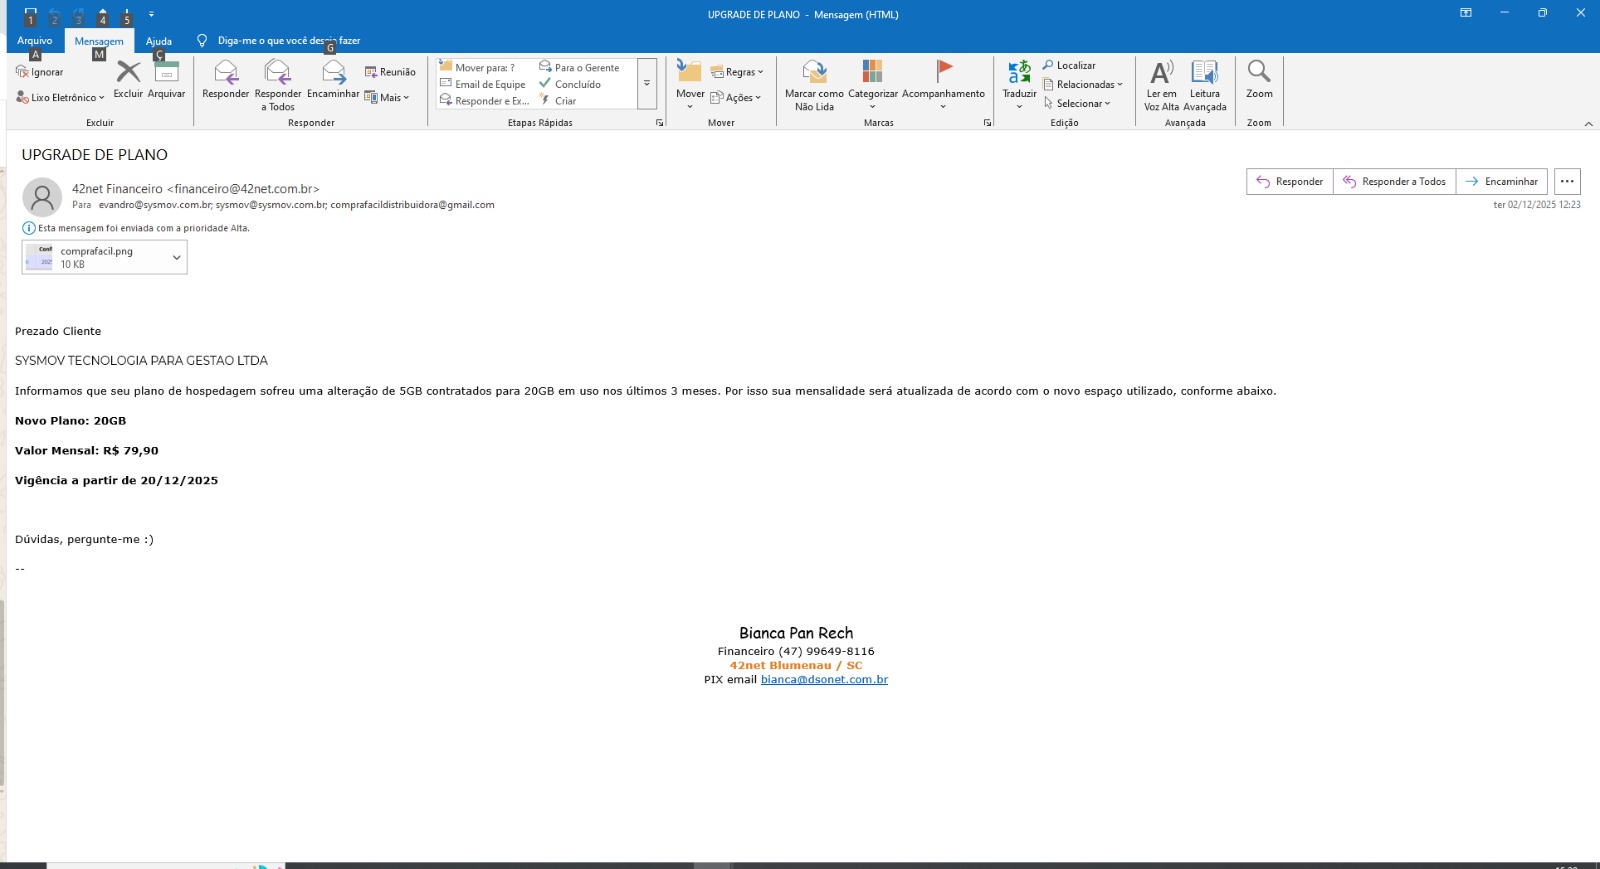Screen dimensions: 1600x869
Task: Toggle Marcar como Não Lida
Action: click(814, 72)
